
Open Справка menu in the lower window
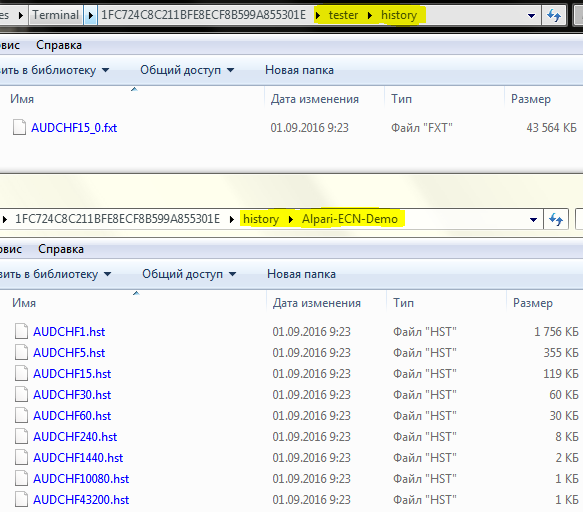click(61, 249)
